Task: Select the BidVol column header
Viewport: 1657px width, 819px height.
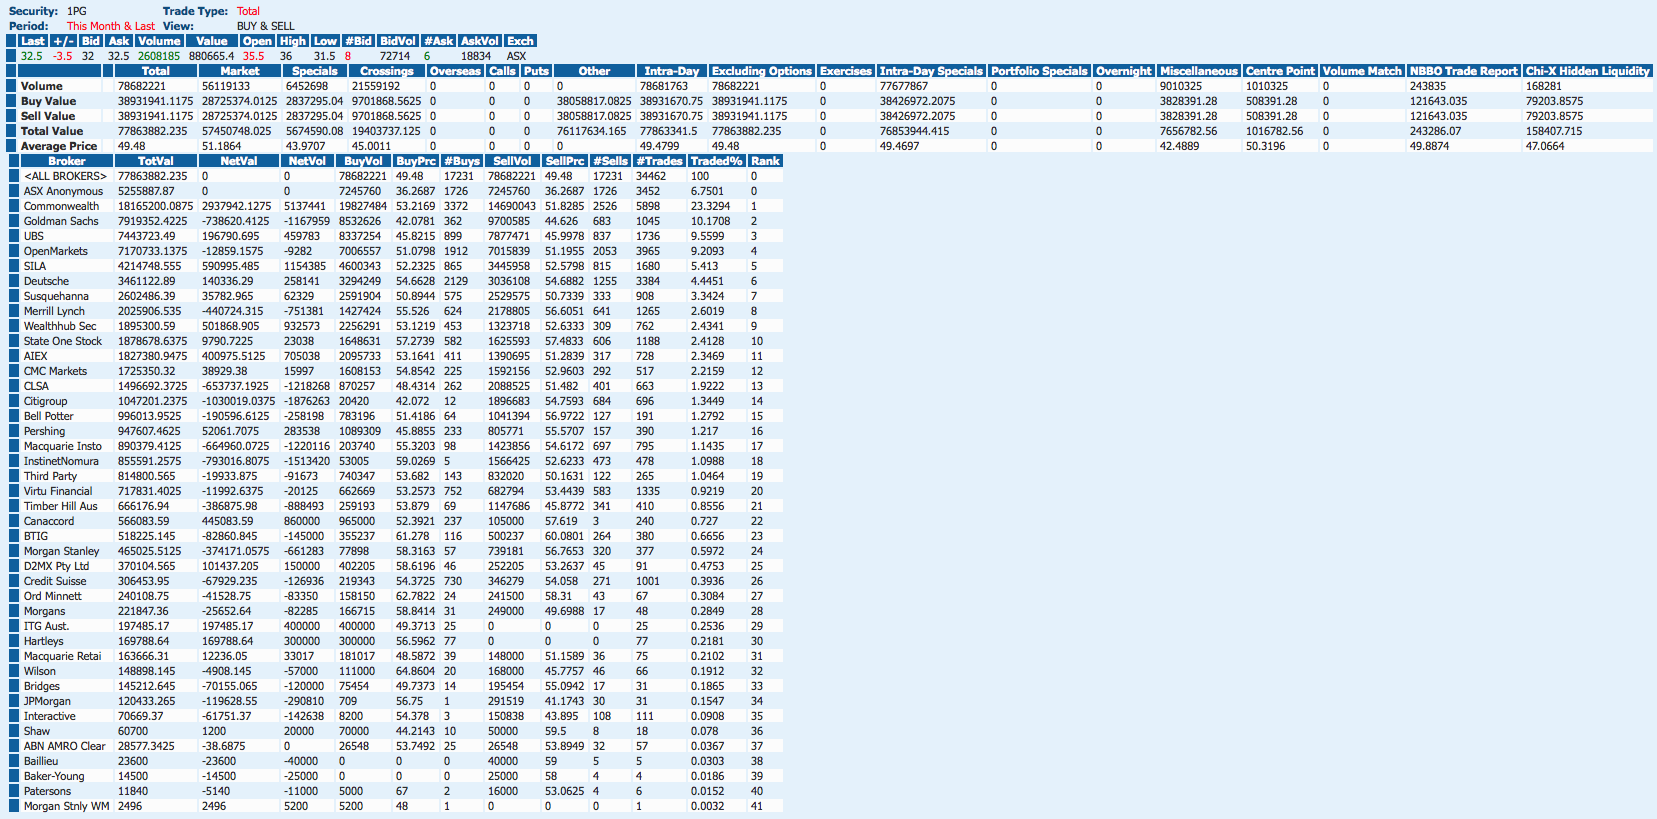Action: [x=398, y=41]
